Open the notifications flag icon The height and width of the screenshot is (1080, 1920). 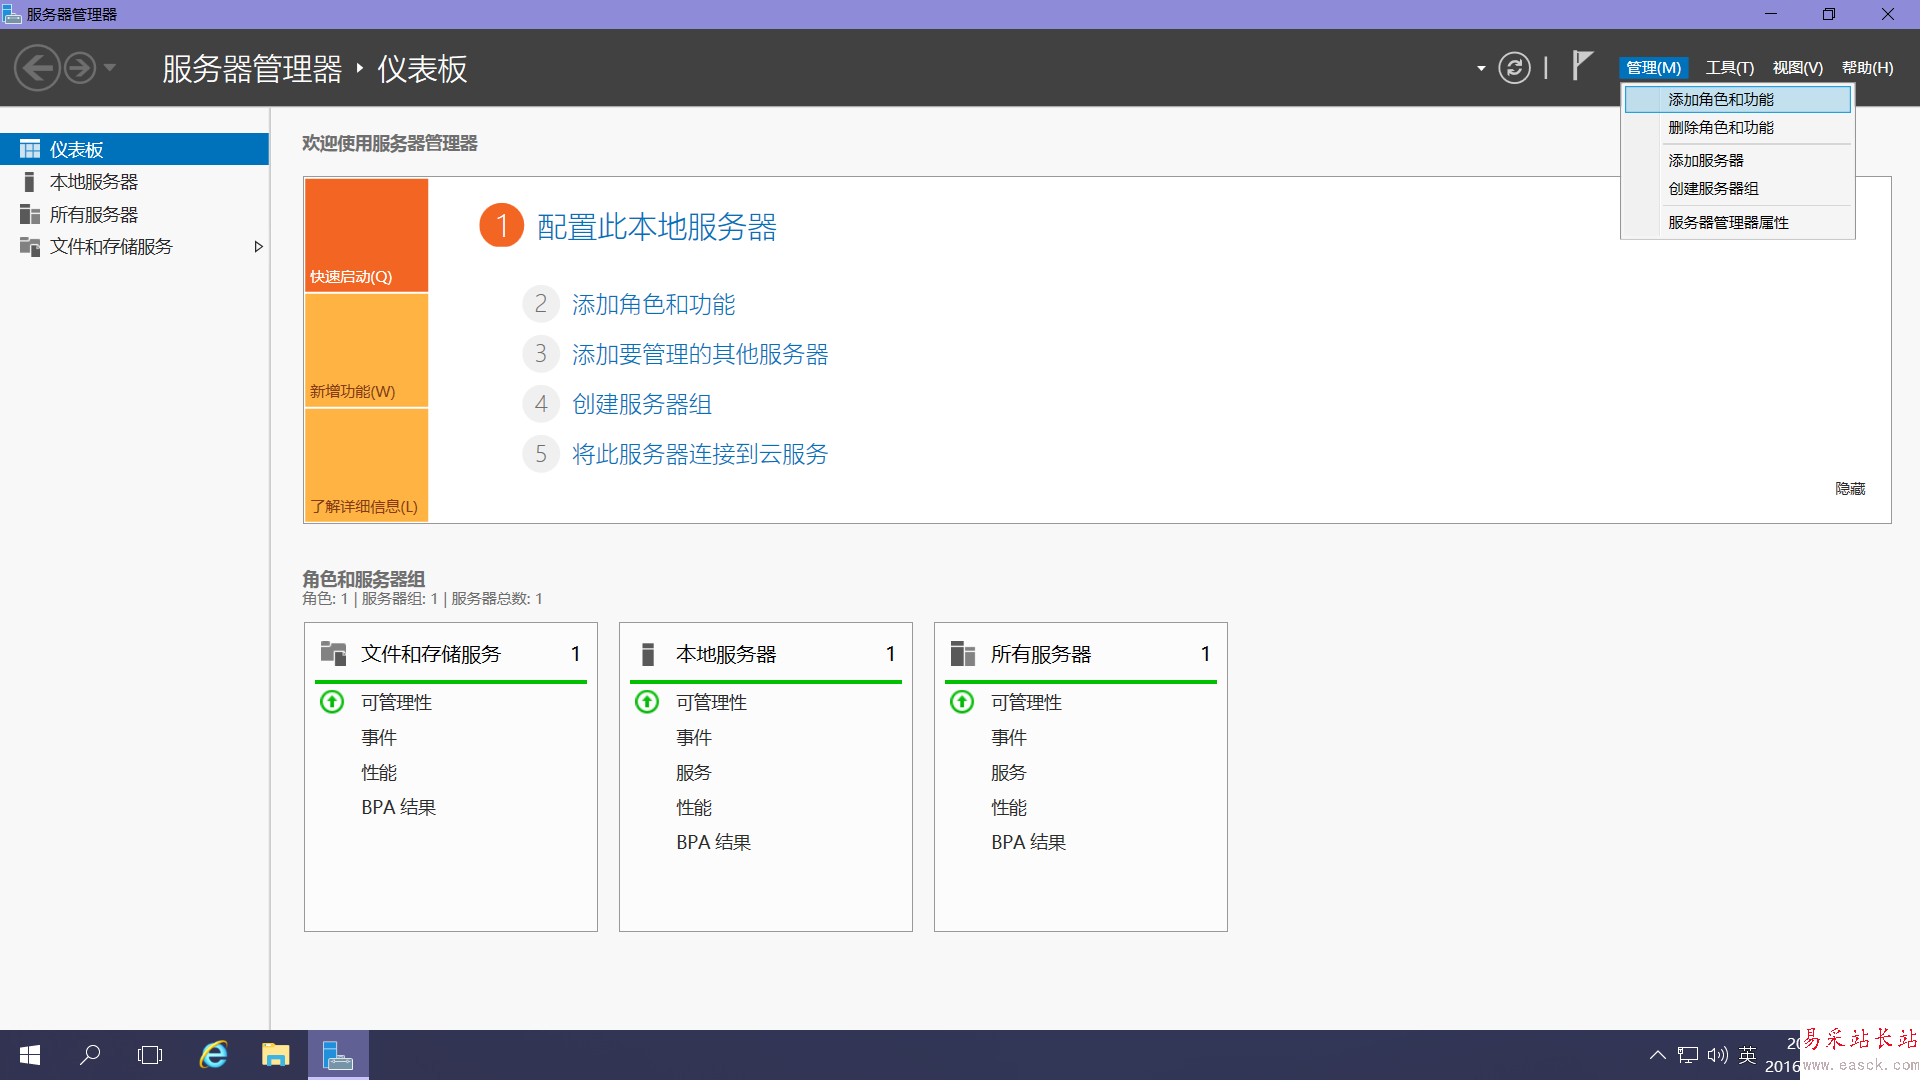pos(1581,66)
